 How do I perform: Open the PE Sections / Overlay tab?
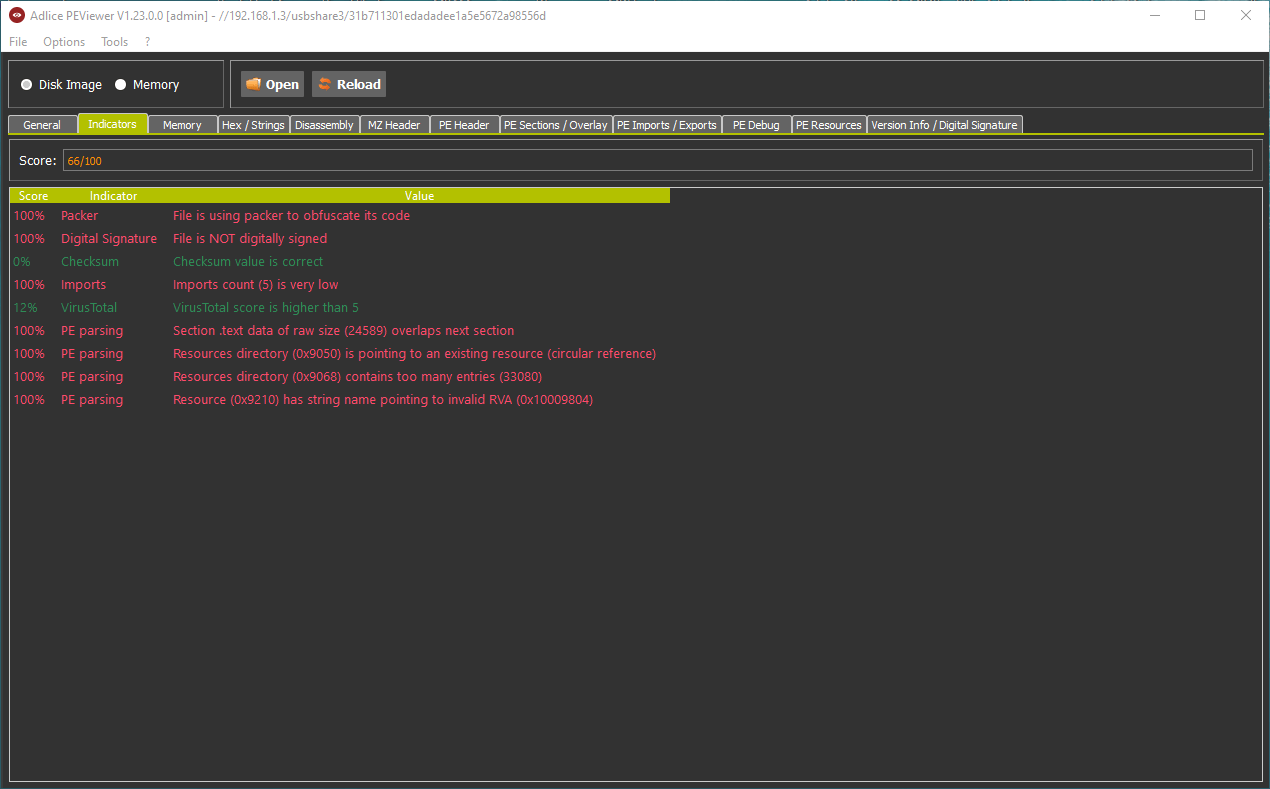pos(555,125)
